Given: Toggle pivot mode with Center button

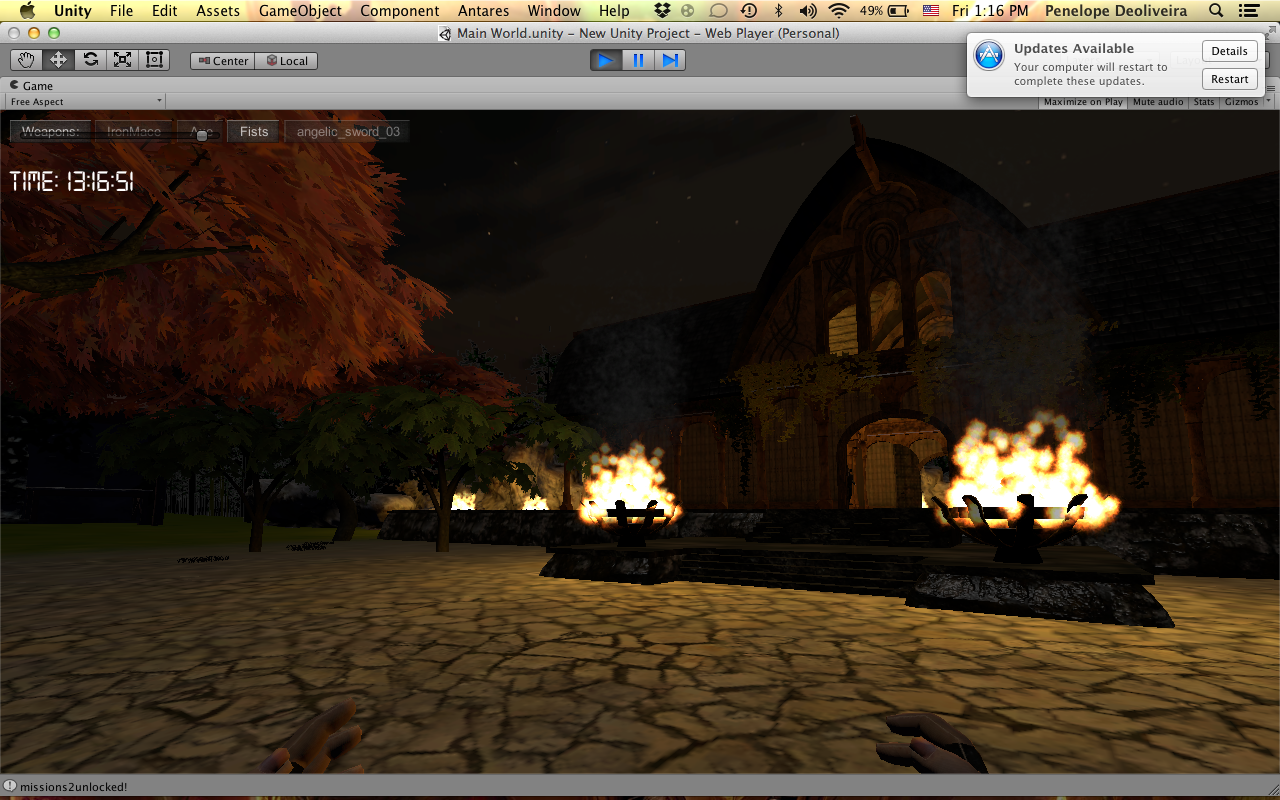Looking at the screenshot, I should pos(222,61).
